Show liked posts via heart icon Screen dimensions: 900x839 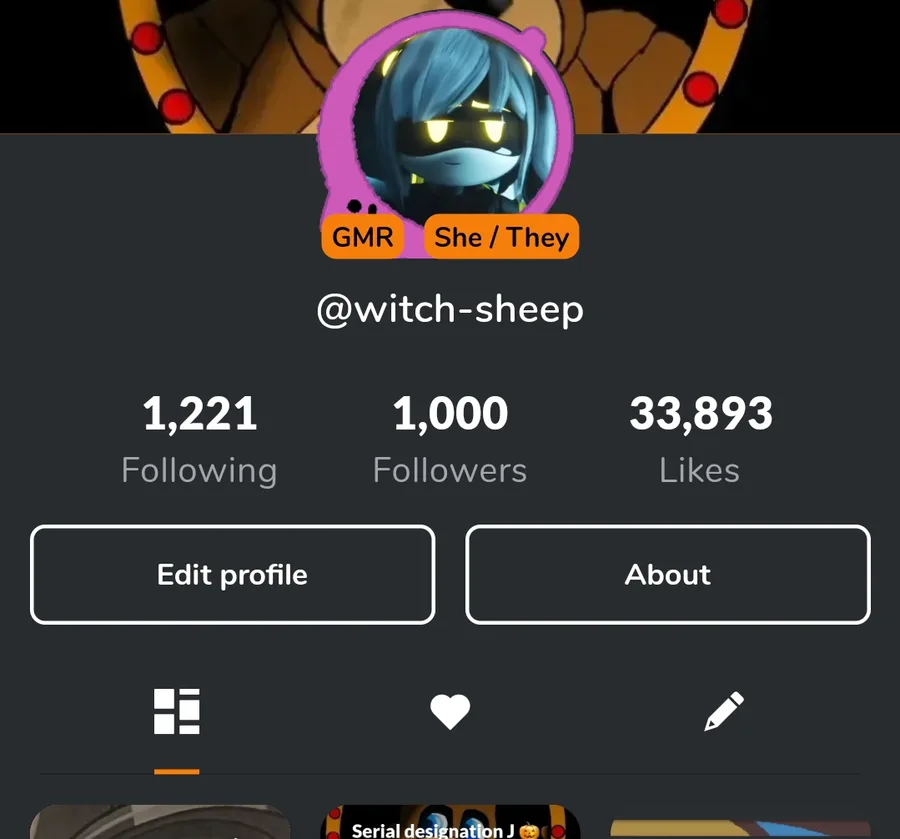tap(450, 712)
